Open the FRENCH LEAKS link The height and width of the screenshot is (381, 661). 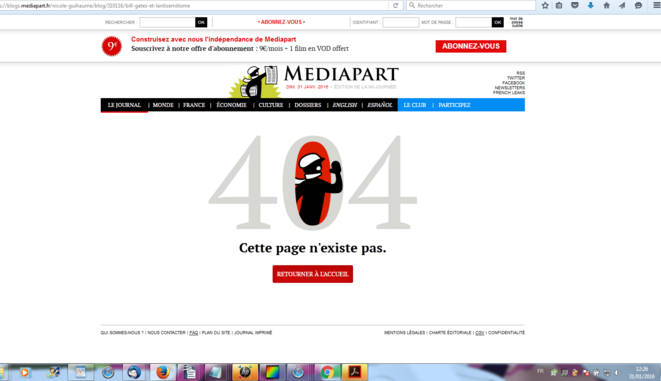coord(509,93)
